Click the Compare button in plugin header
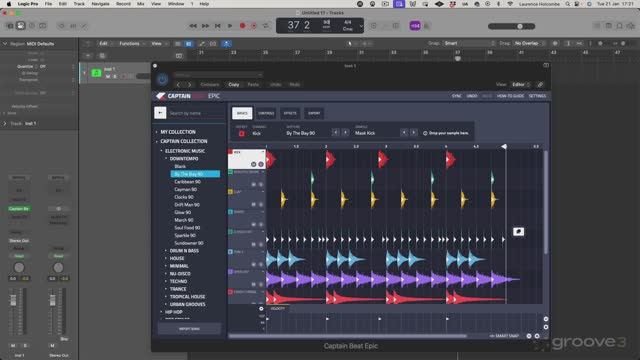This screenshot has height=360, width=640. pos(210,84)
